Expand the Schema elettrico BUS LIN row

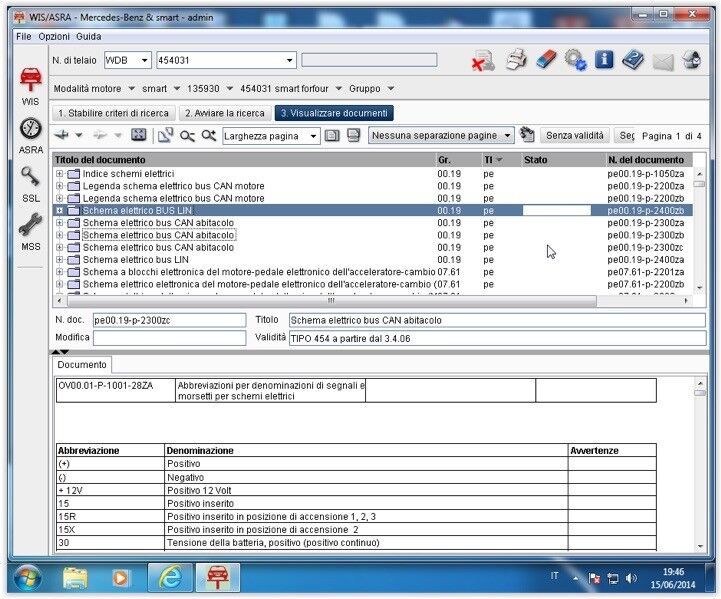(59, 211)
